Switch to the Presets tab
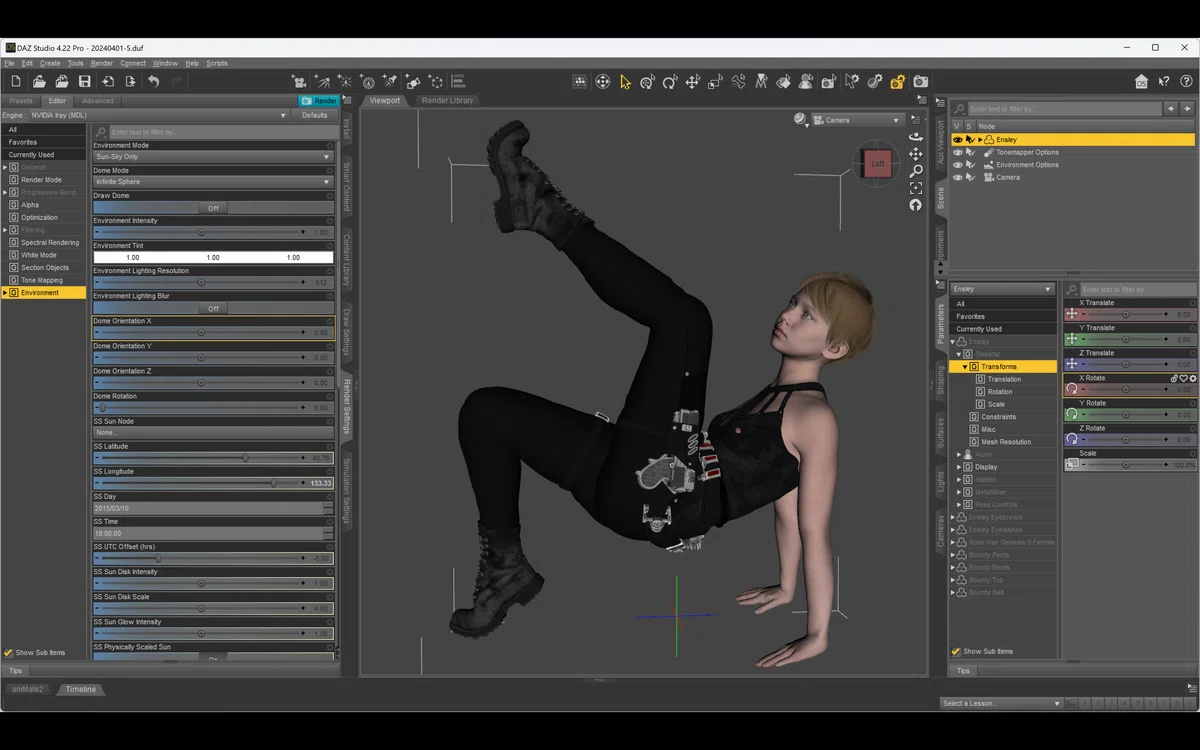This screenshot has height=750, width=1200. coord(21,101)
